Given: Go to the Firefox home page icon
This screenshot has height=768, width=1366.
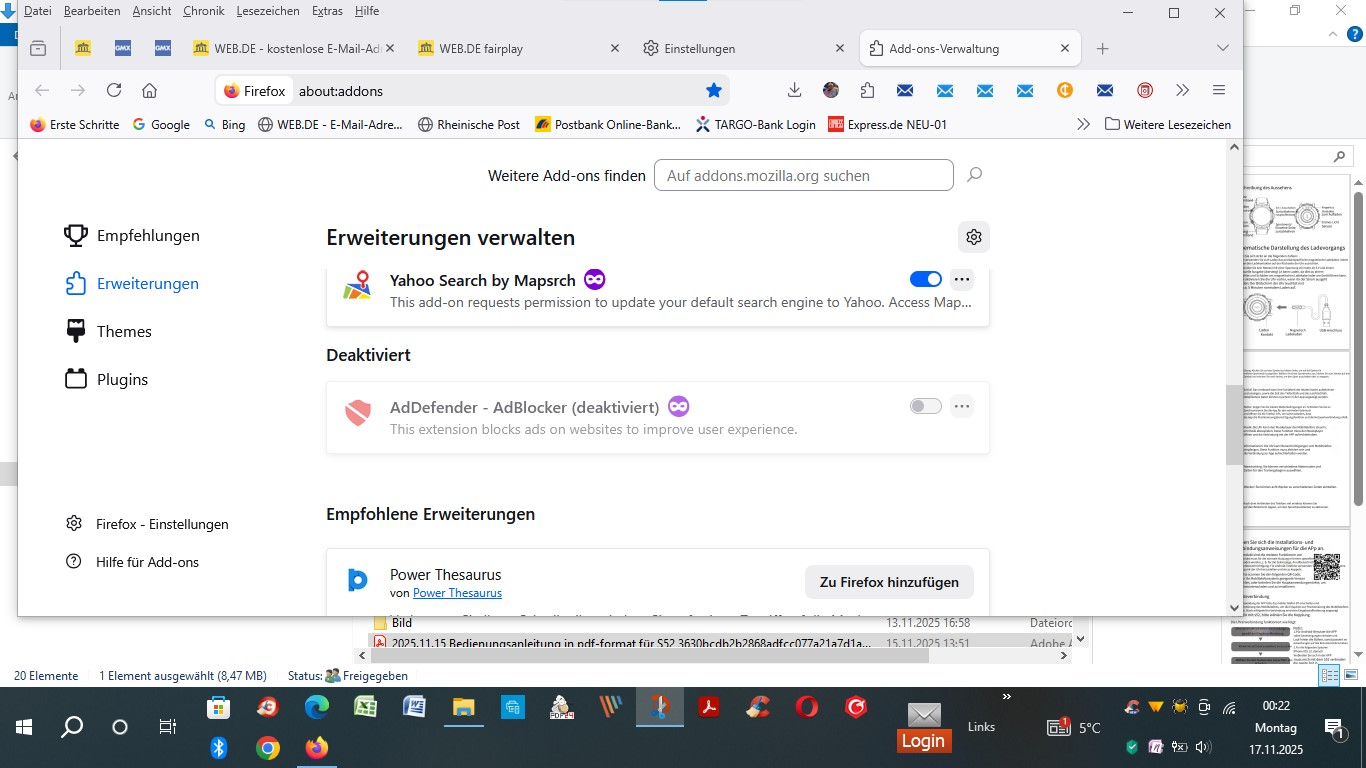Looking at the screenshot, I should pyautogui.click(x=149, y=90).
